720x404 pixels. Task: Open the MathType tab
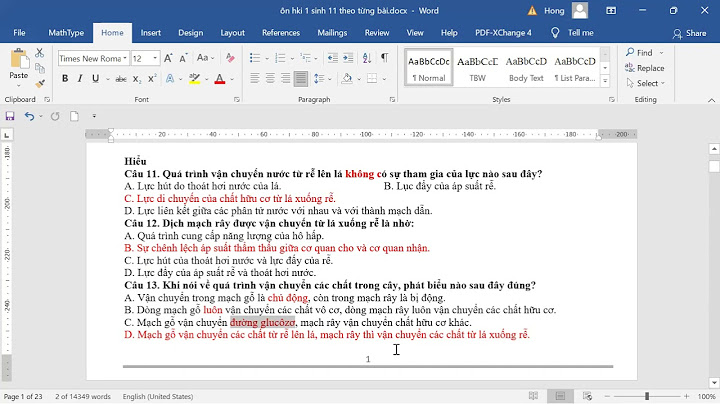(66, 33)
